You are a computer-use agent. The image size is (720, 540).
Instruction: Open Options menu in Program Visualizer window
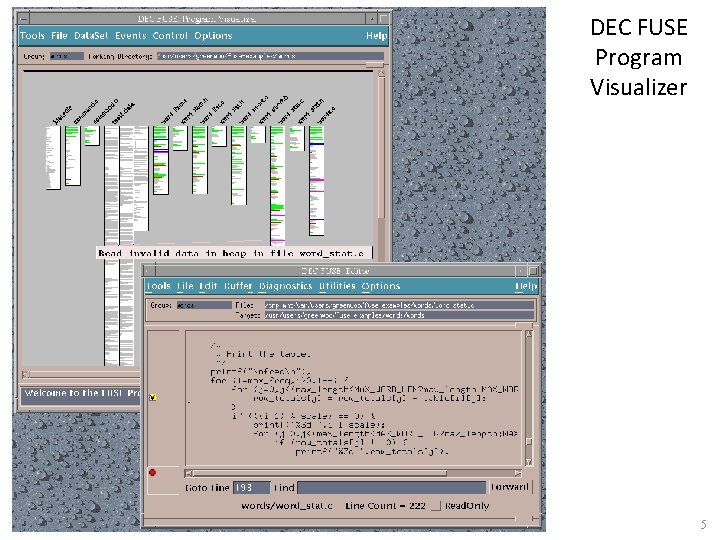[x=213, y=36]
